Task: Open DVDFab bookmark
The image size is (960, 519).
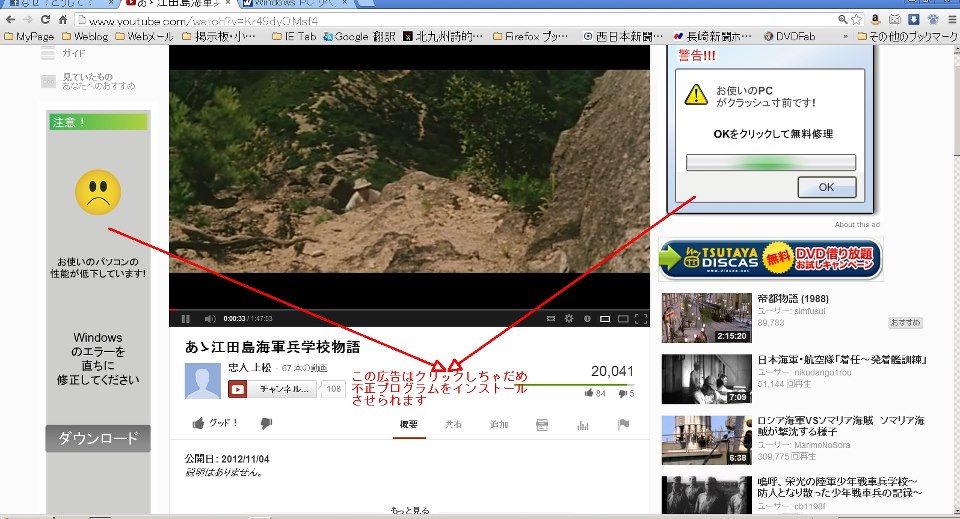Action: point(790,37)
